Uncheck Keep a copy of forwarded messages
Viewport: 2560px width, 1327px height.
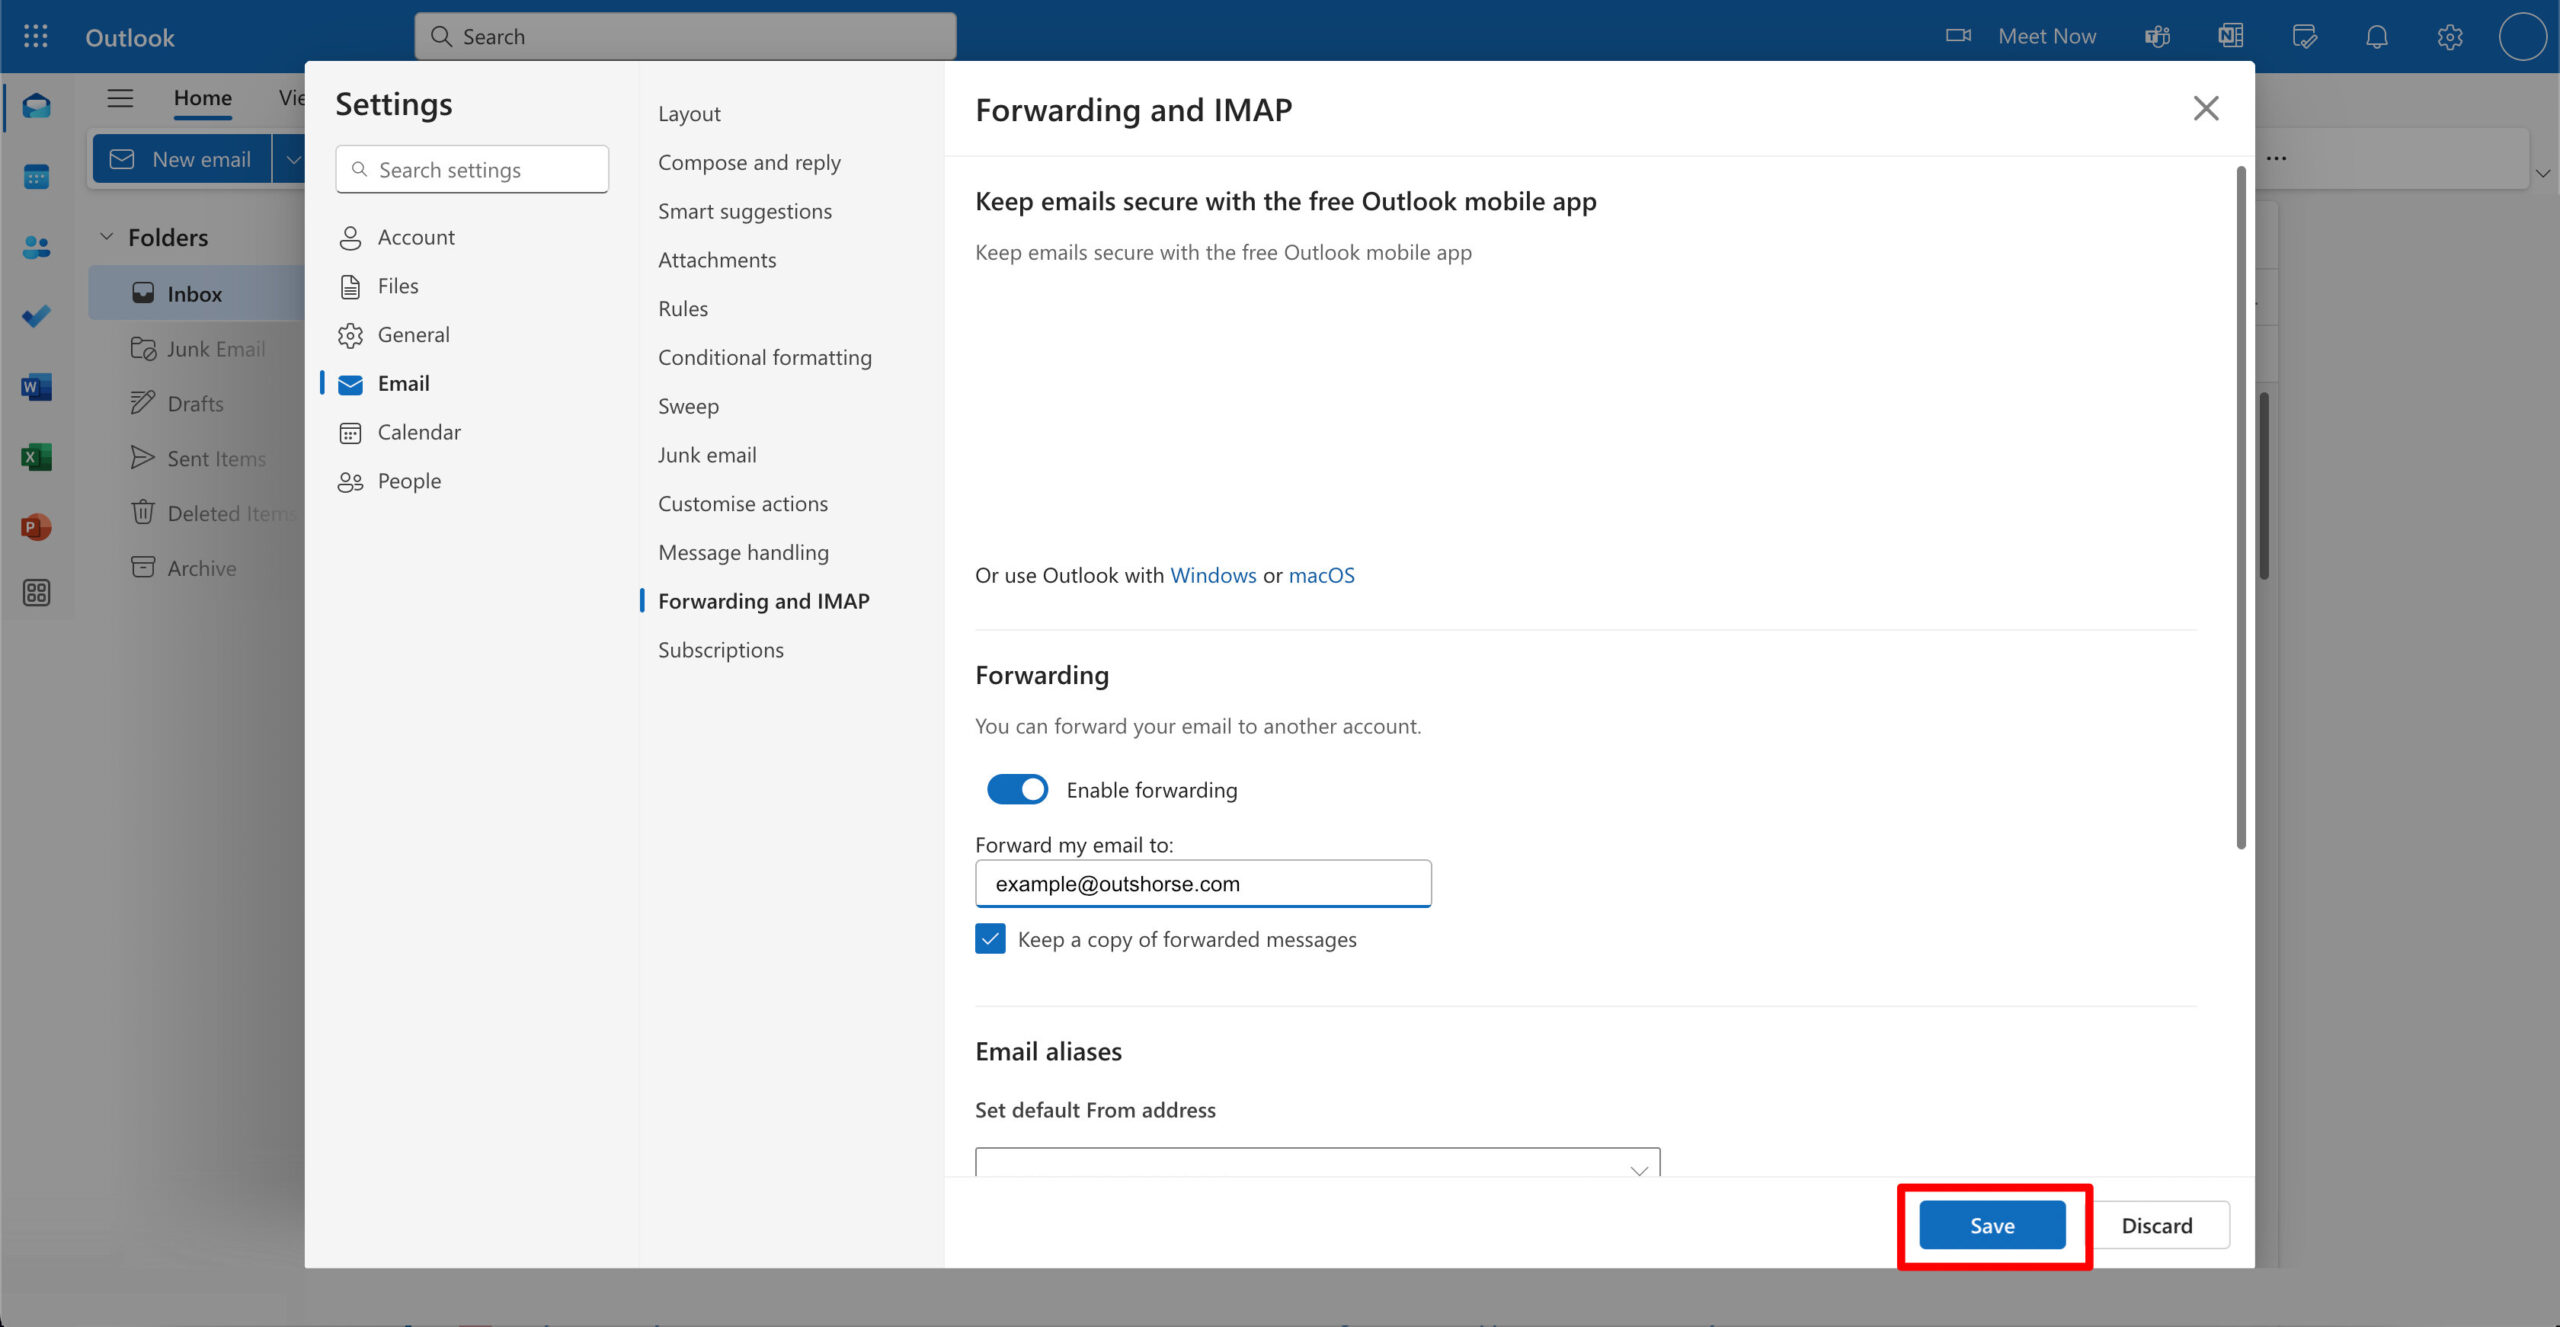tap(990, 939)
